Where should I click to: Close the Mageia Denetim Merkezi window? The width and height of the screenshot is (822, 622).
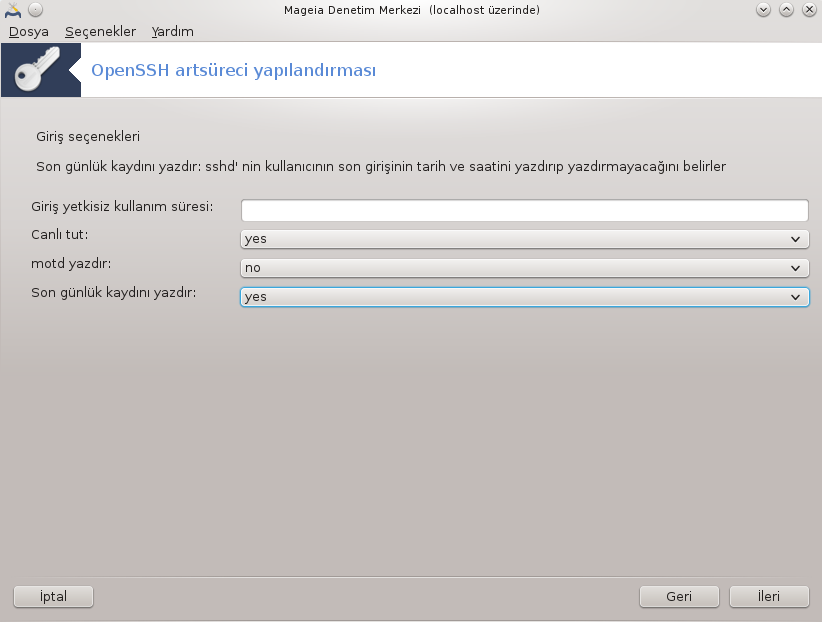(x=809, y=9)
